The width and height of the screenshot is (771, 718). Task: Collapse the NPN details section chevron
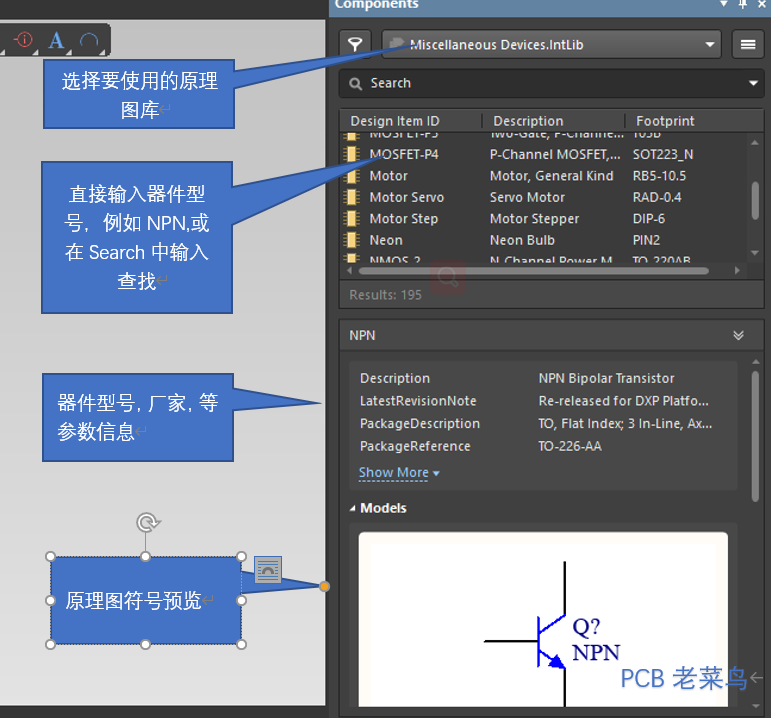738,336
